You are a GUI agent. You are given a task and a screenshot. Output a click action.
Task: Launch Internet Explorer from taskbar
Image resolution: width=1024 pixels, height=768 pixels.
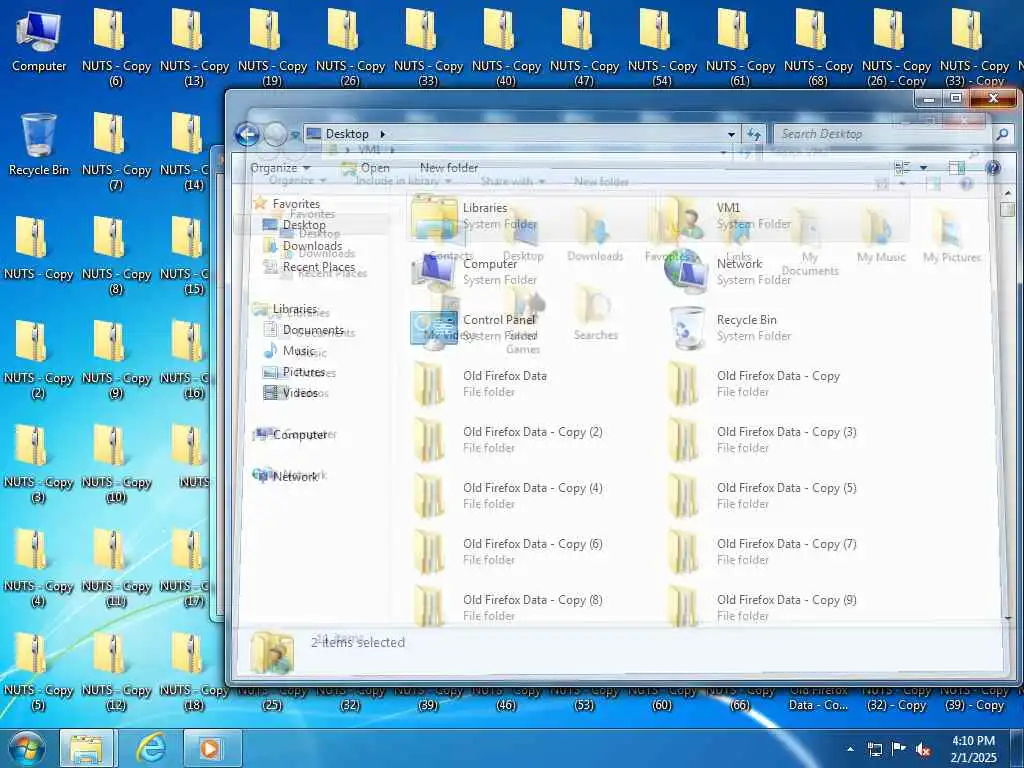[150, 748]
